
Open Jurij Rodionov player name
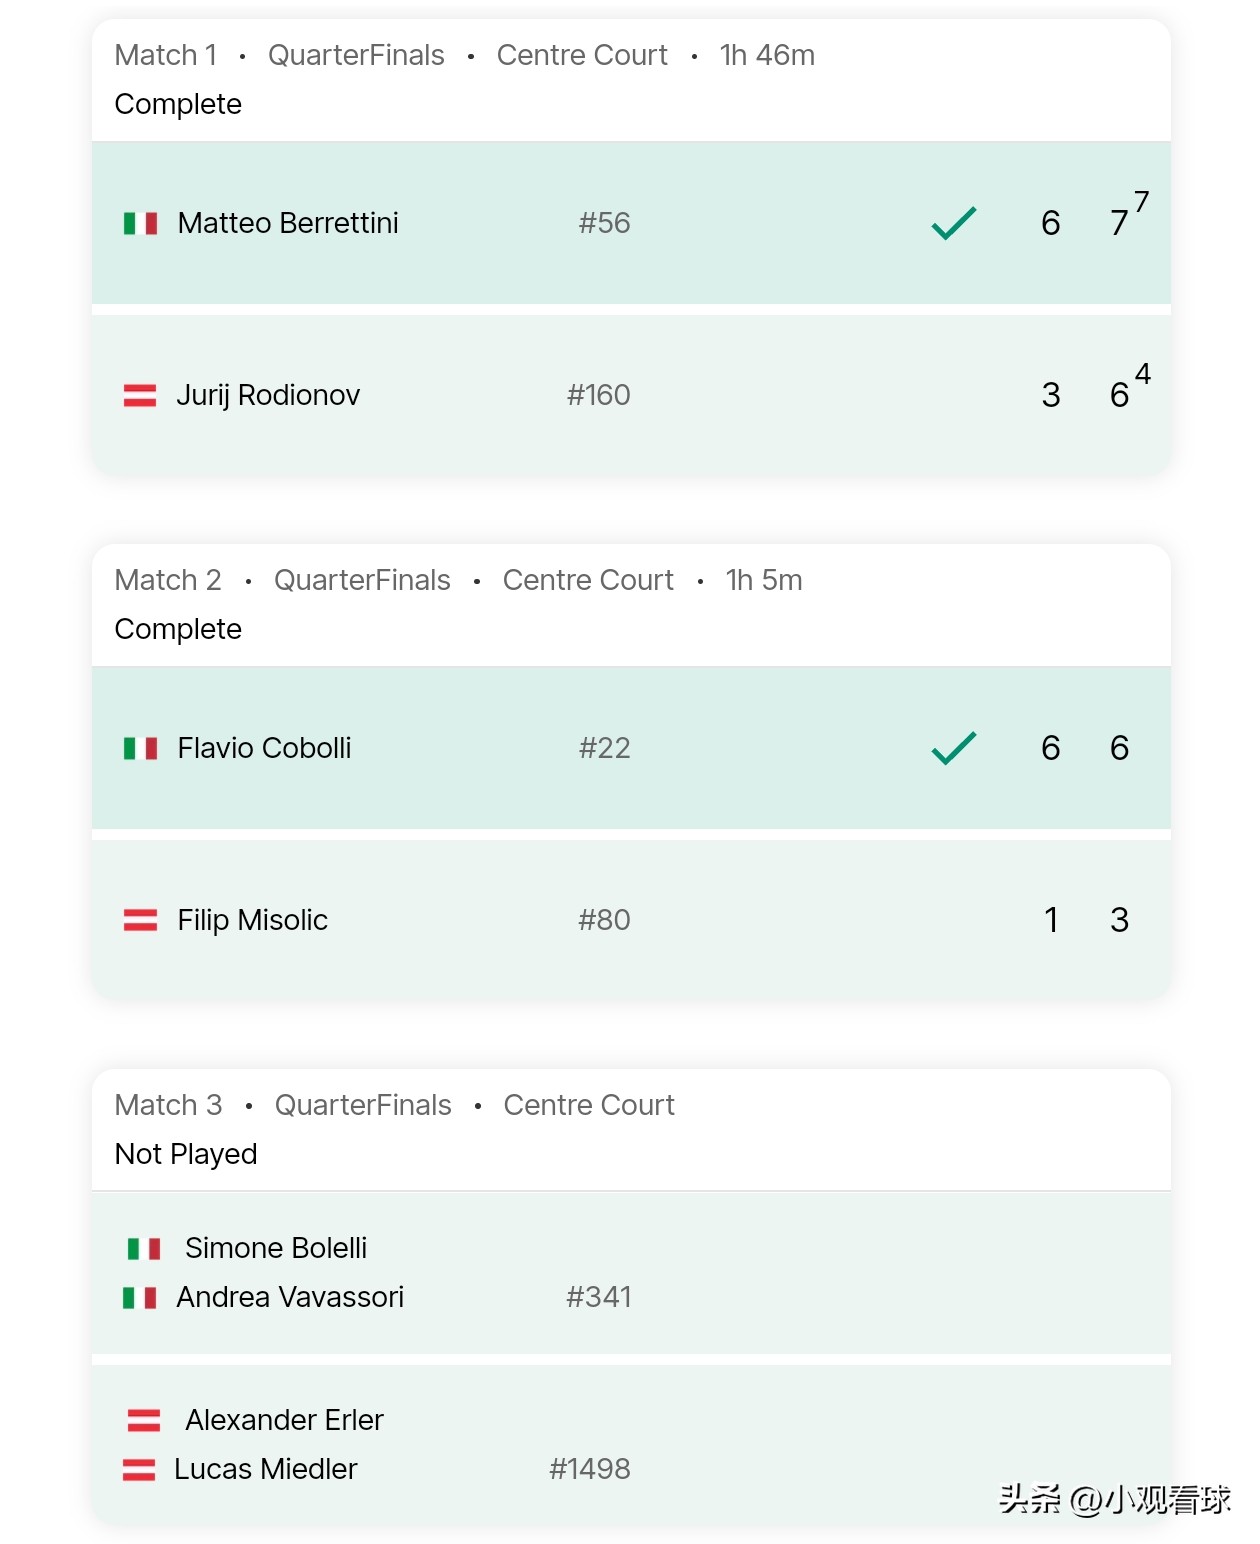tap(268, 396)
